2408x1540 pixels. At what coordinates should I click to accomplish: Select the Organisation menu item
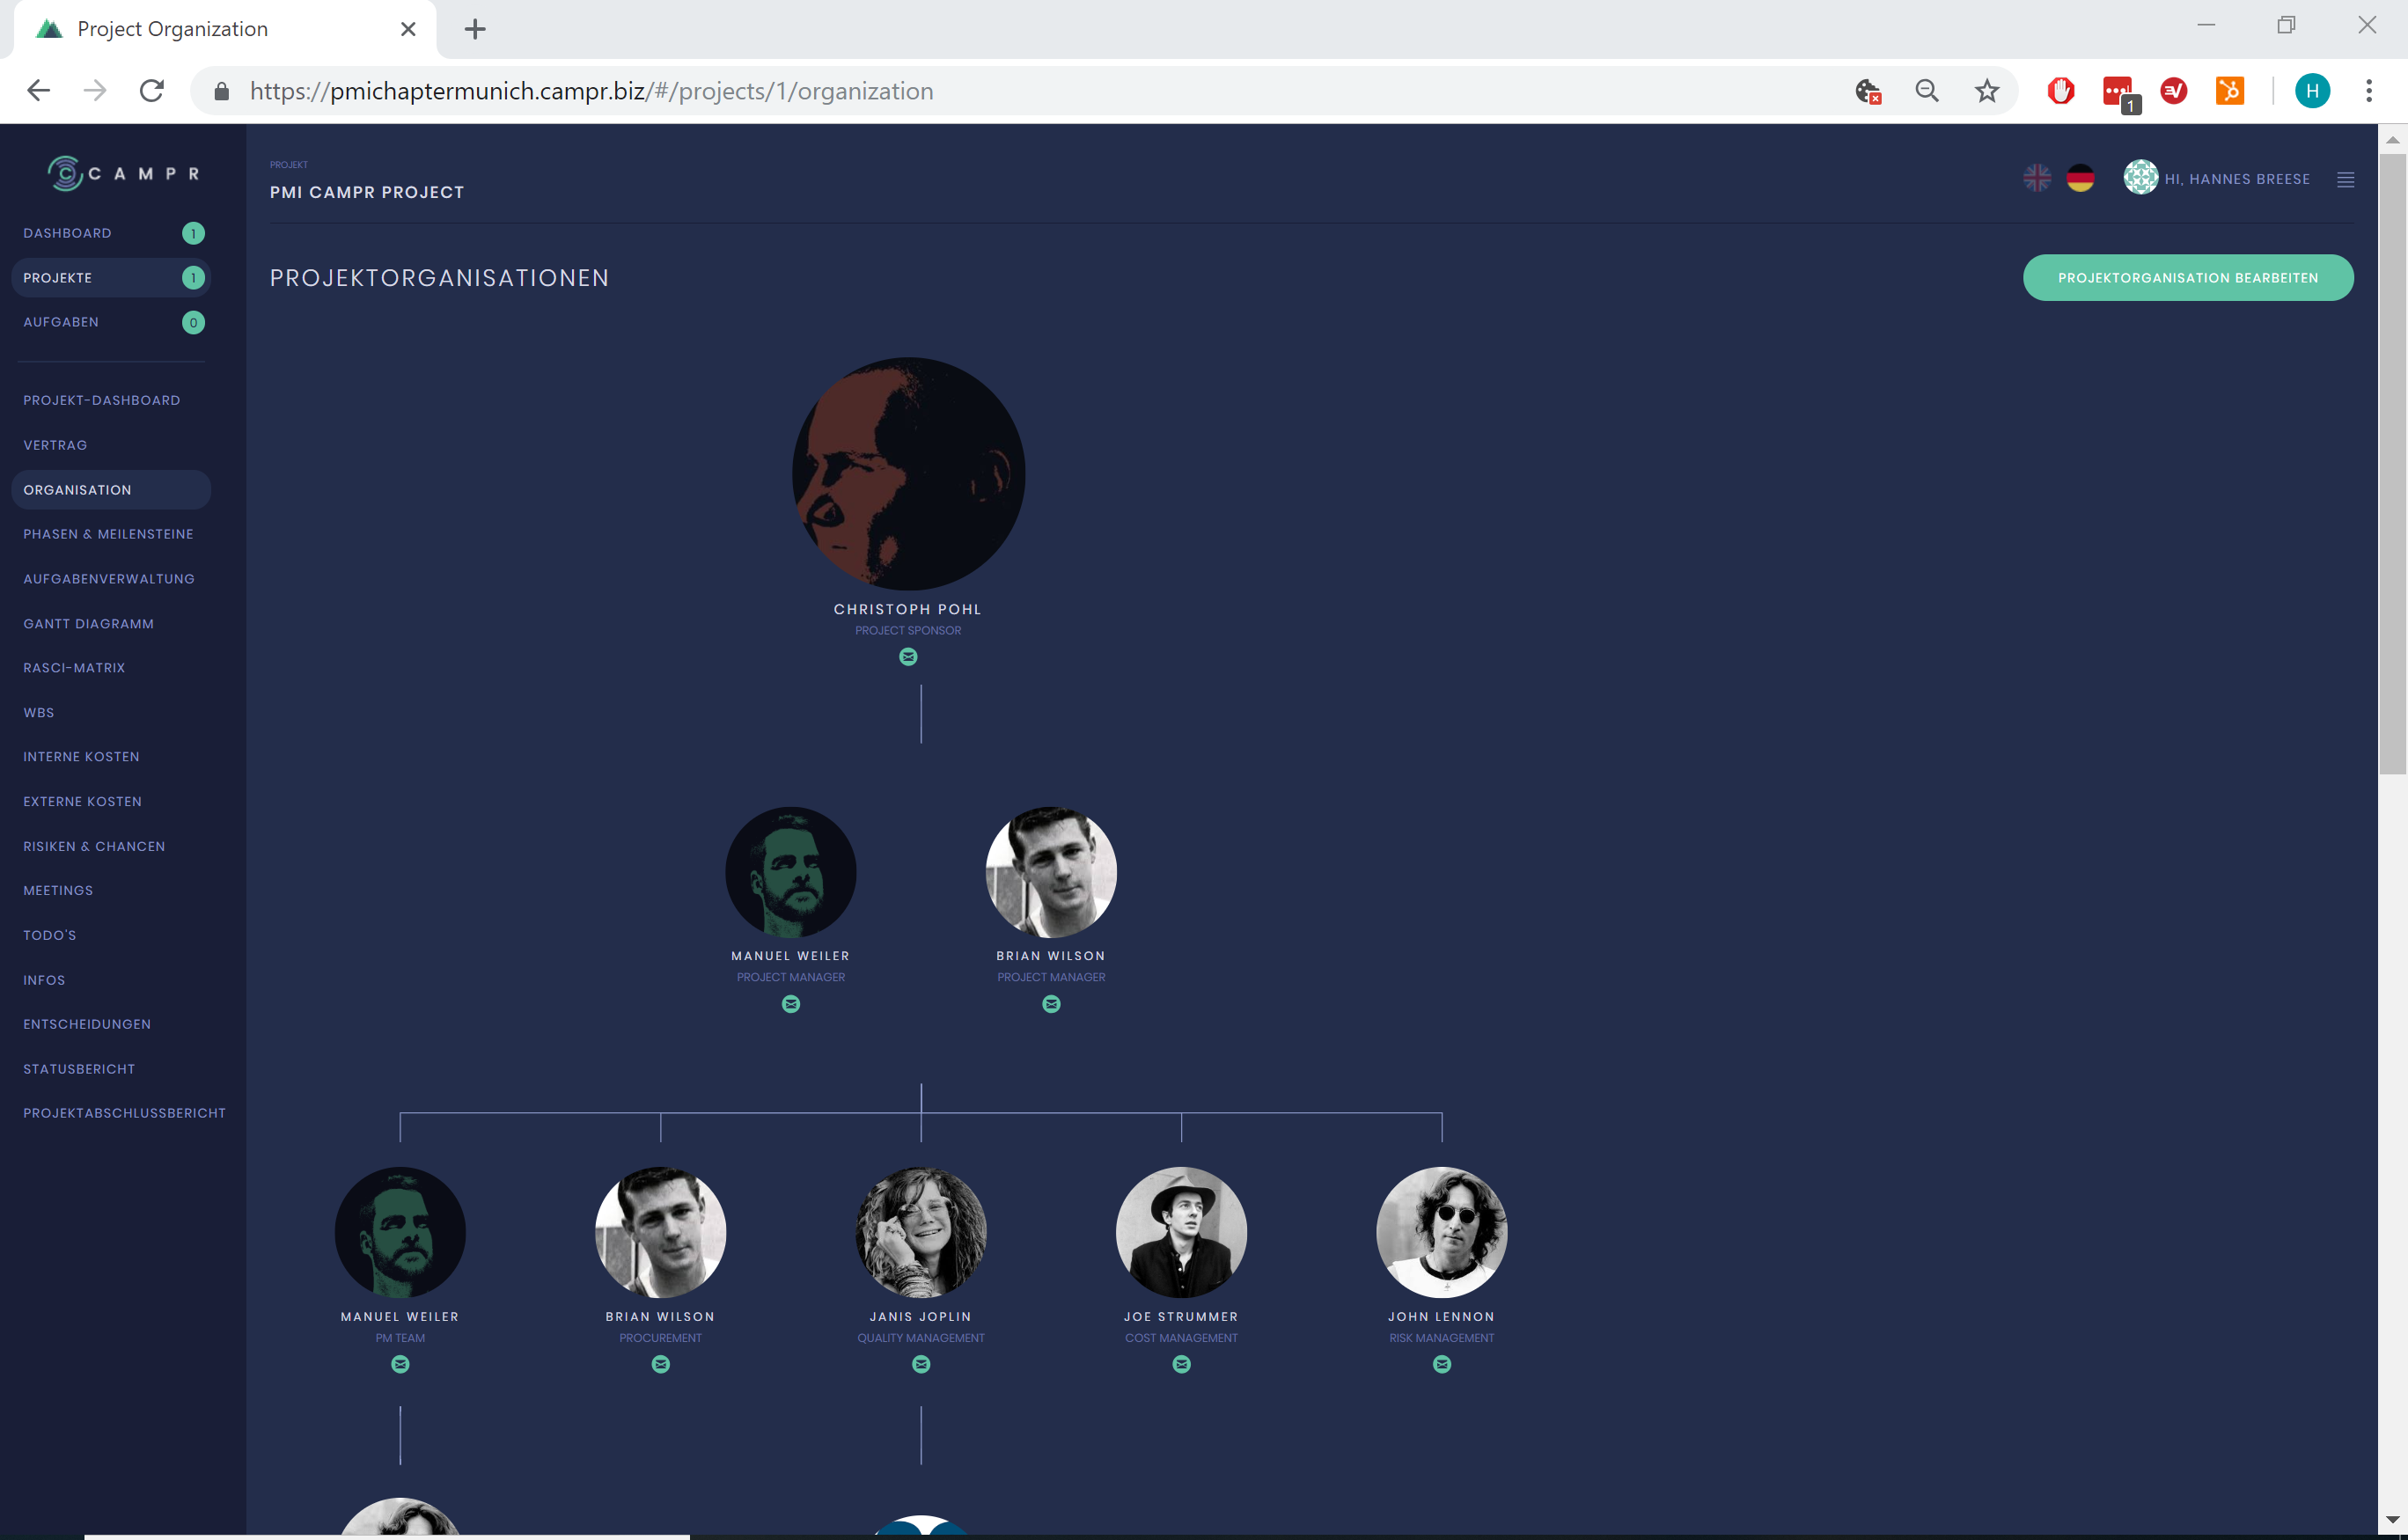pyautogui.click(x=111, y=490)
